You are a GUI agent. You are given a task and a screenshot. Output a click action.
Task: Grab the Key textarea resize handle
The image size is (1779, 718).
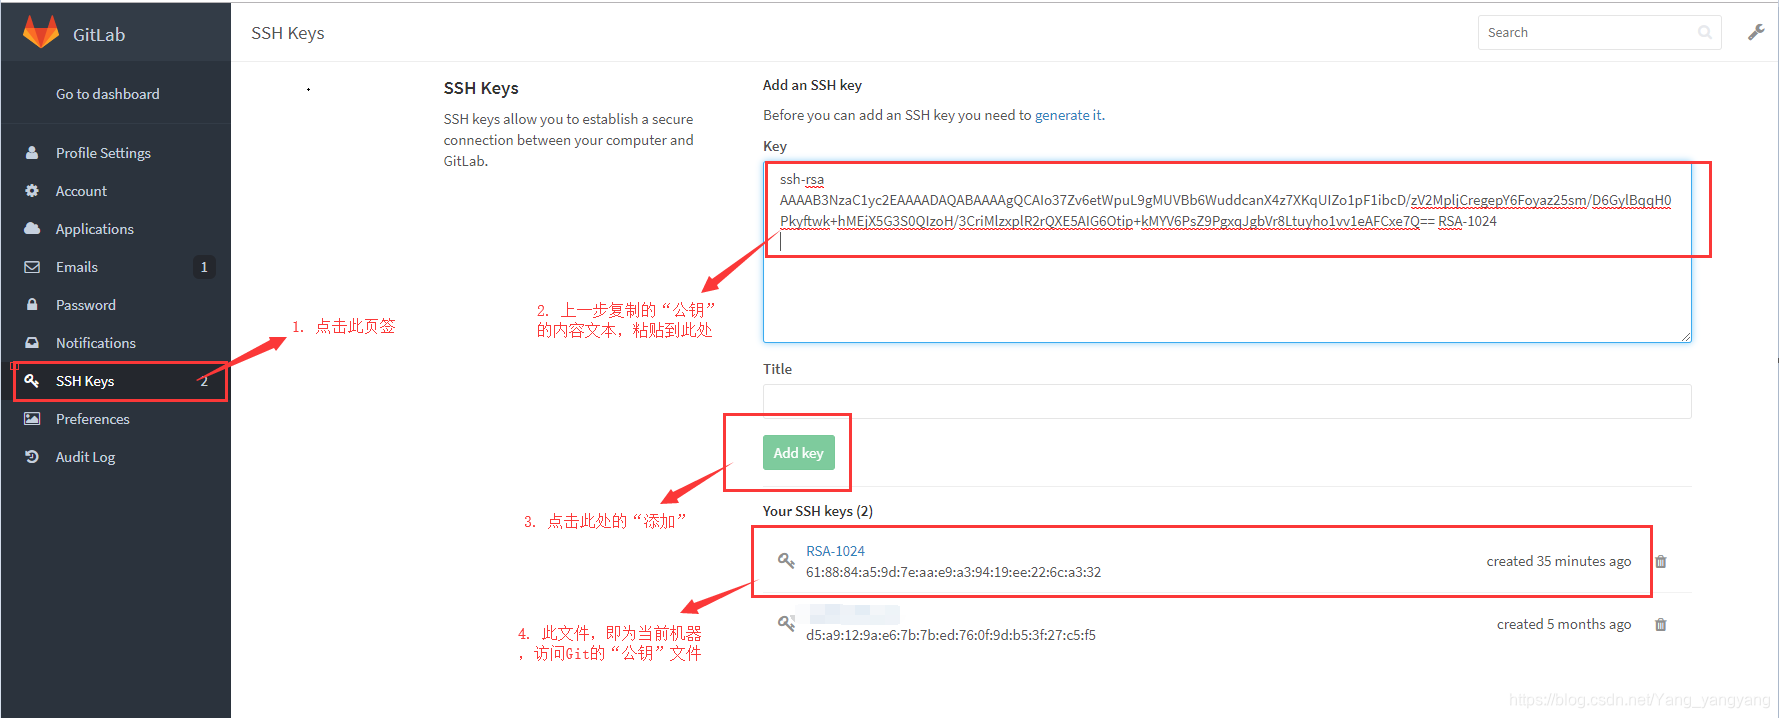[x=1686, y=337]
